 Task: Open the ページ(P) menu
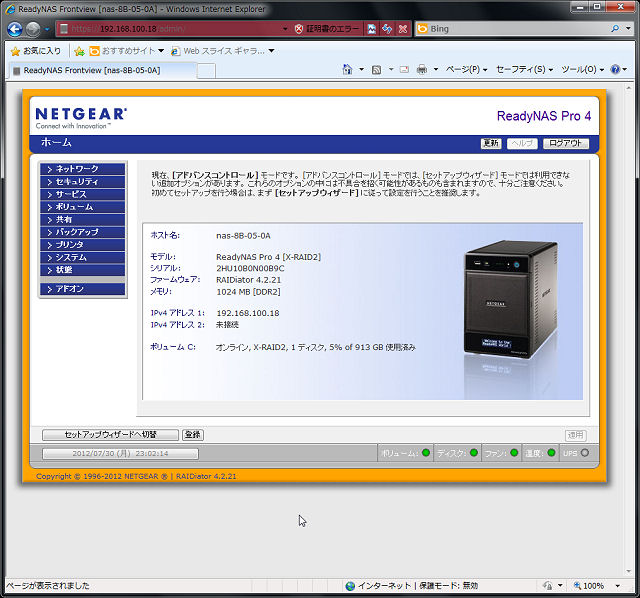467,70
